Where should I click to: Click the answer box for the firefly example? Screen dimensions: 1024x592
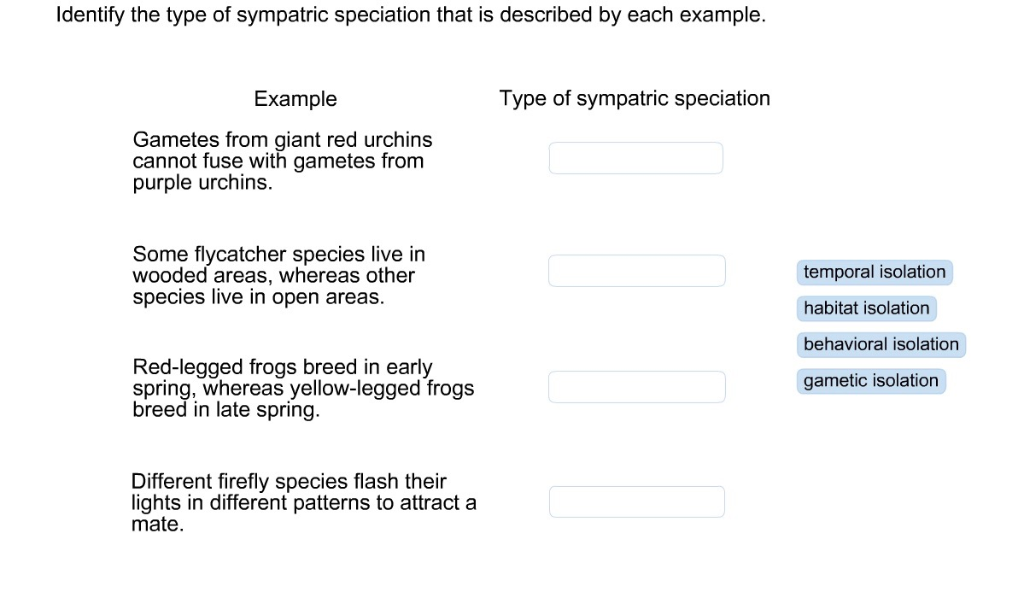636,501
